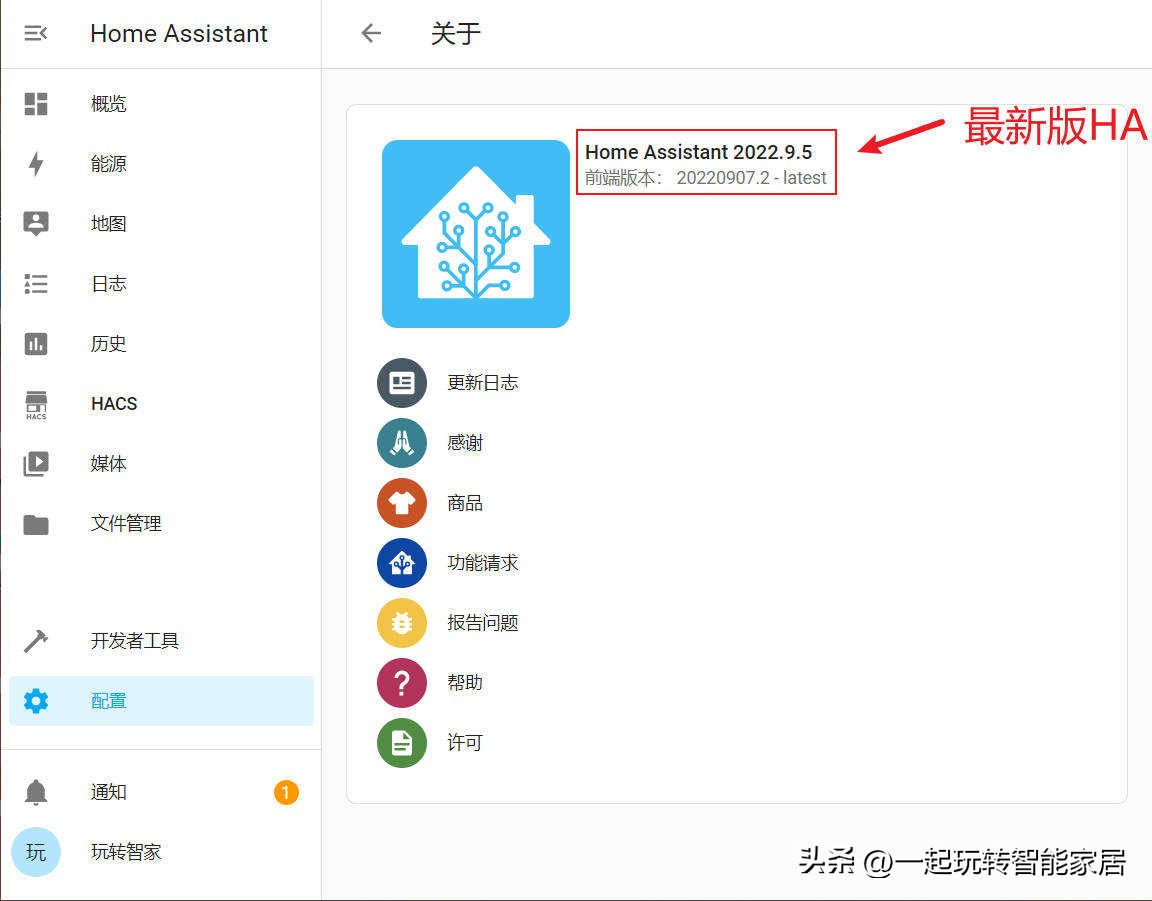Open the 概览 (Overview) dashboard icon

[35, 103]
